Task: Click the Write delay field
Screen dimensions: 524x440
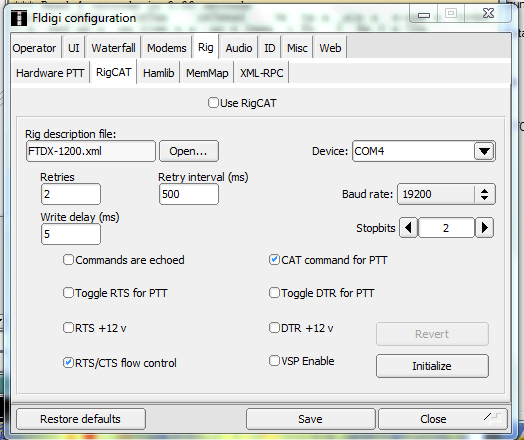Action: tap(71, 234)
